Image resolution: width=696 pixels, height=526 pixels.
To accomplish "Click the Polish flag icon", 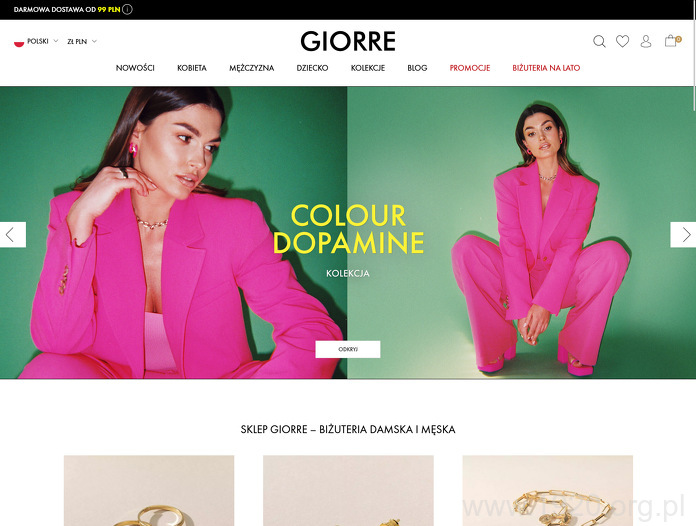I will point(19,42).
